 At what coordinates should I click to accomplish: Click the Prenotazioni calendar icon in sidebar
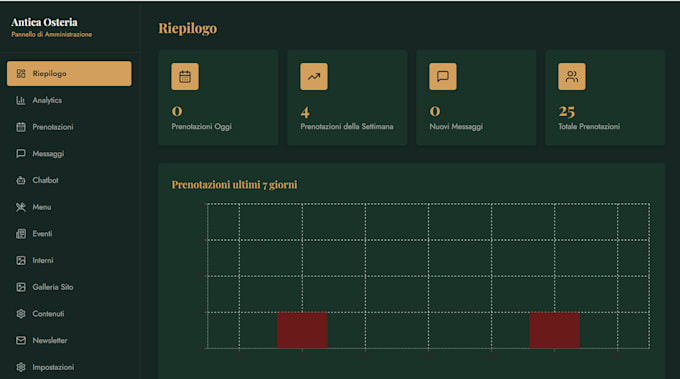click(21, 127)
